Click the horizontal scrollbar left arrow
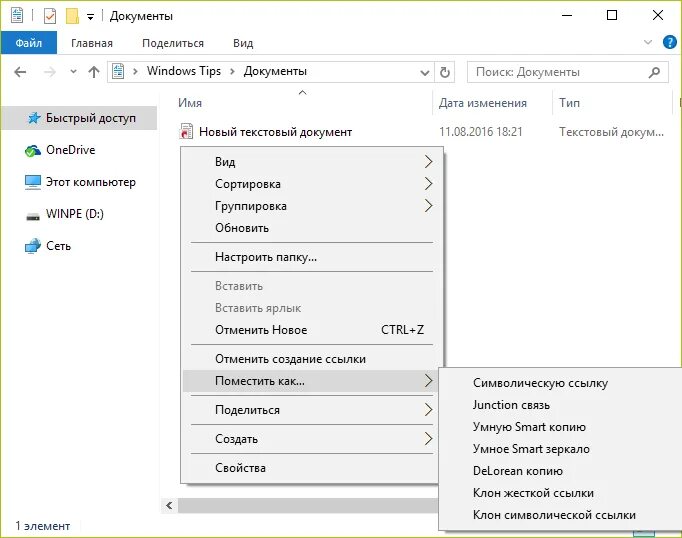682x538 pixels. (x=169, y=506)
